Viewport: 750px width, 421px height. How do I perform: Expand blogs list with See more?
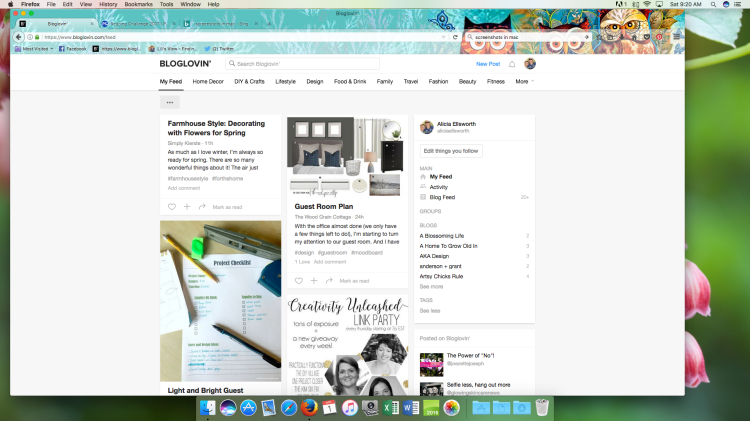pos(431,287)
